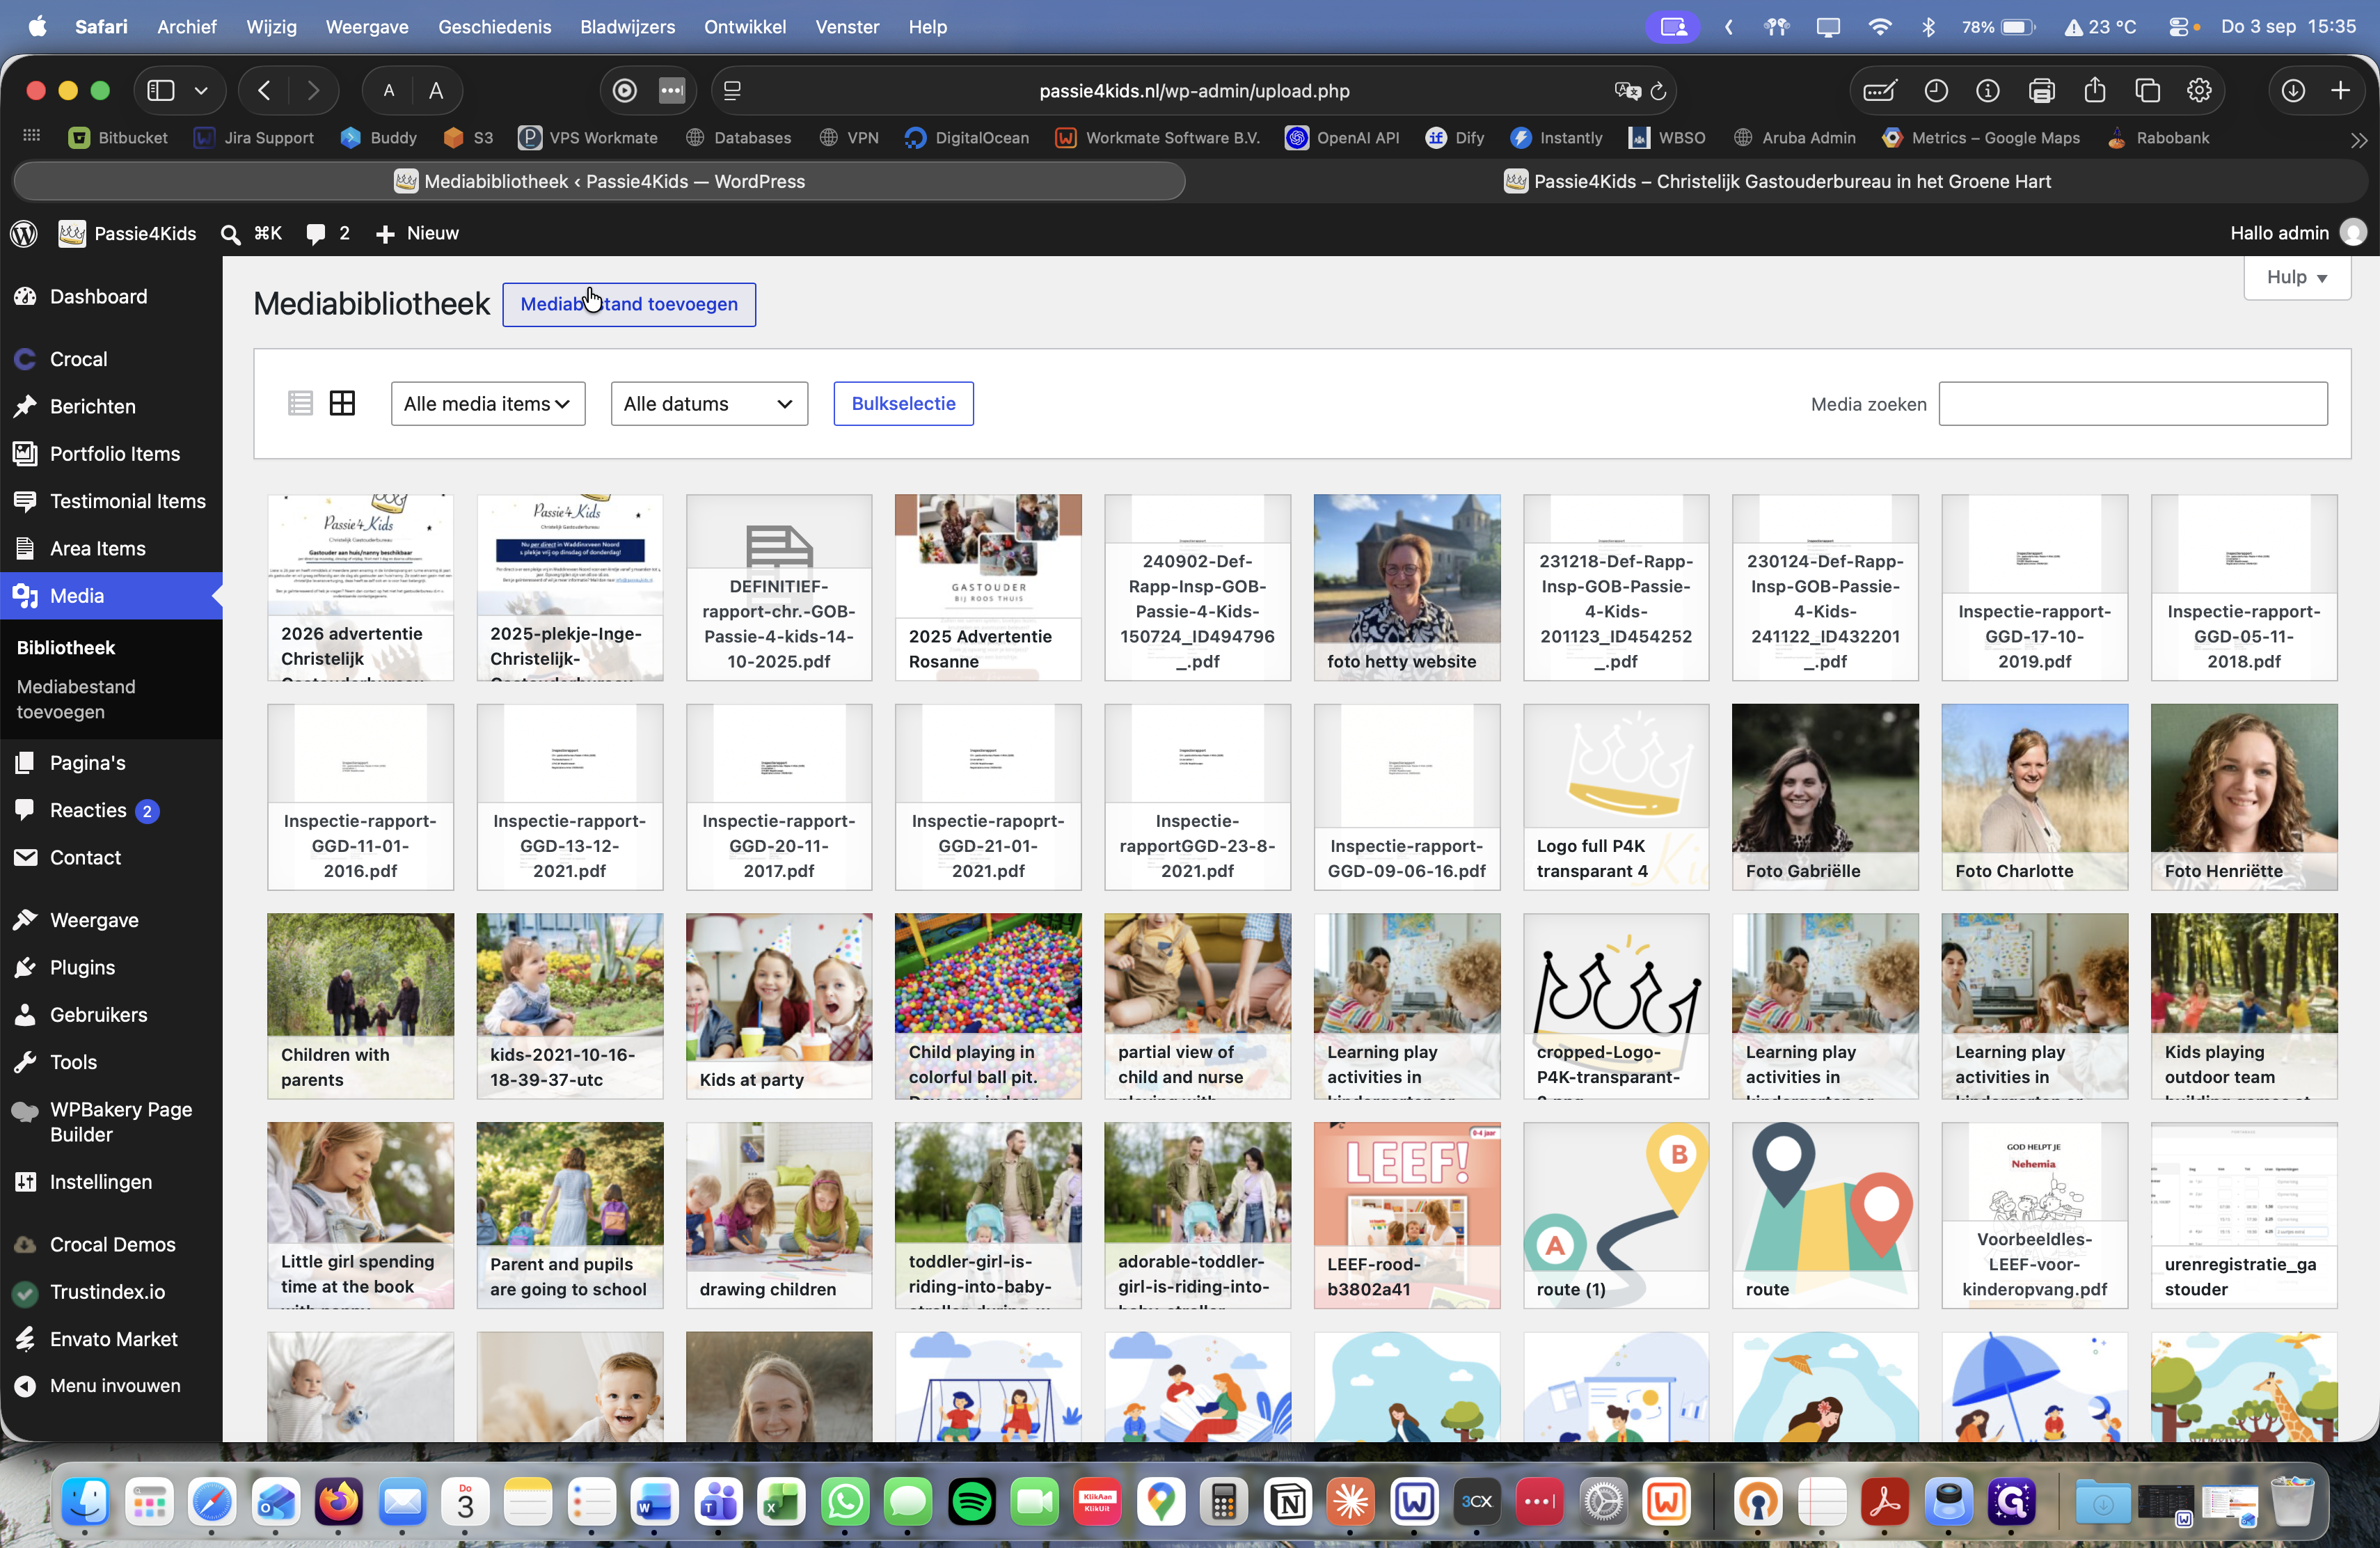The height and width of the screenshot is (1548, 2380).
Task: Open Mediabestand toevoegen submenu link
Action: point(76,699)
